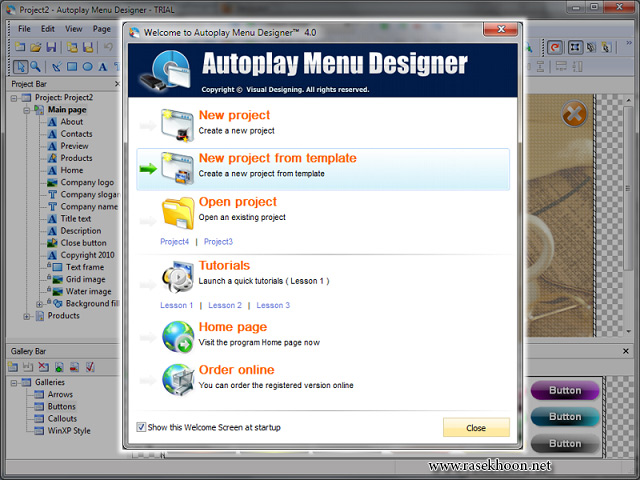Click the add item icon with green plus
Image resolution: width=640 pixels, height=480 pixels.
[59, 367]
